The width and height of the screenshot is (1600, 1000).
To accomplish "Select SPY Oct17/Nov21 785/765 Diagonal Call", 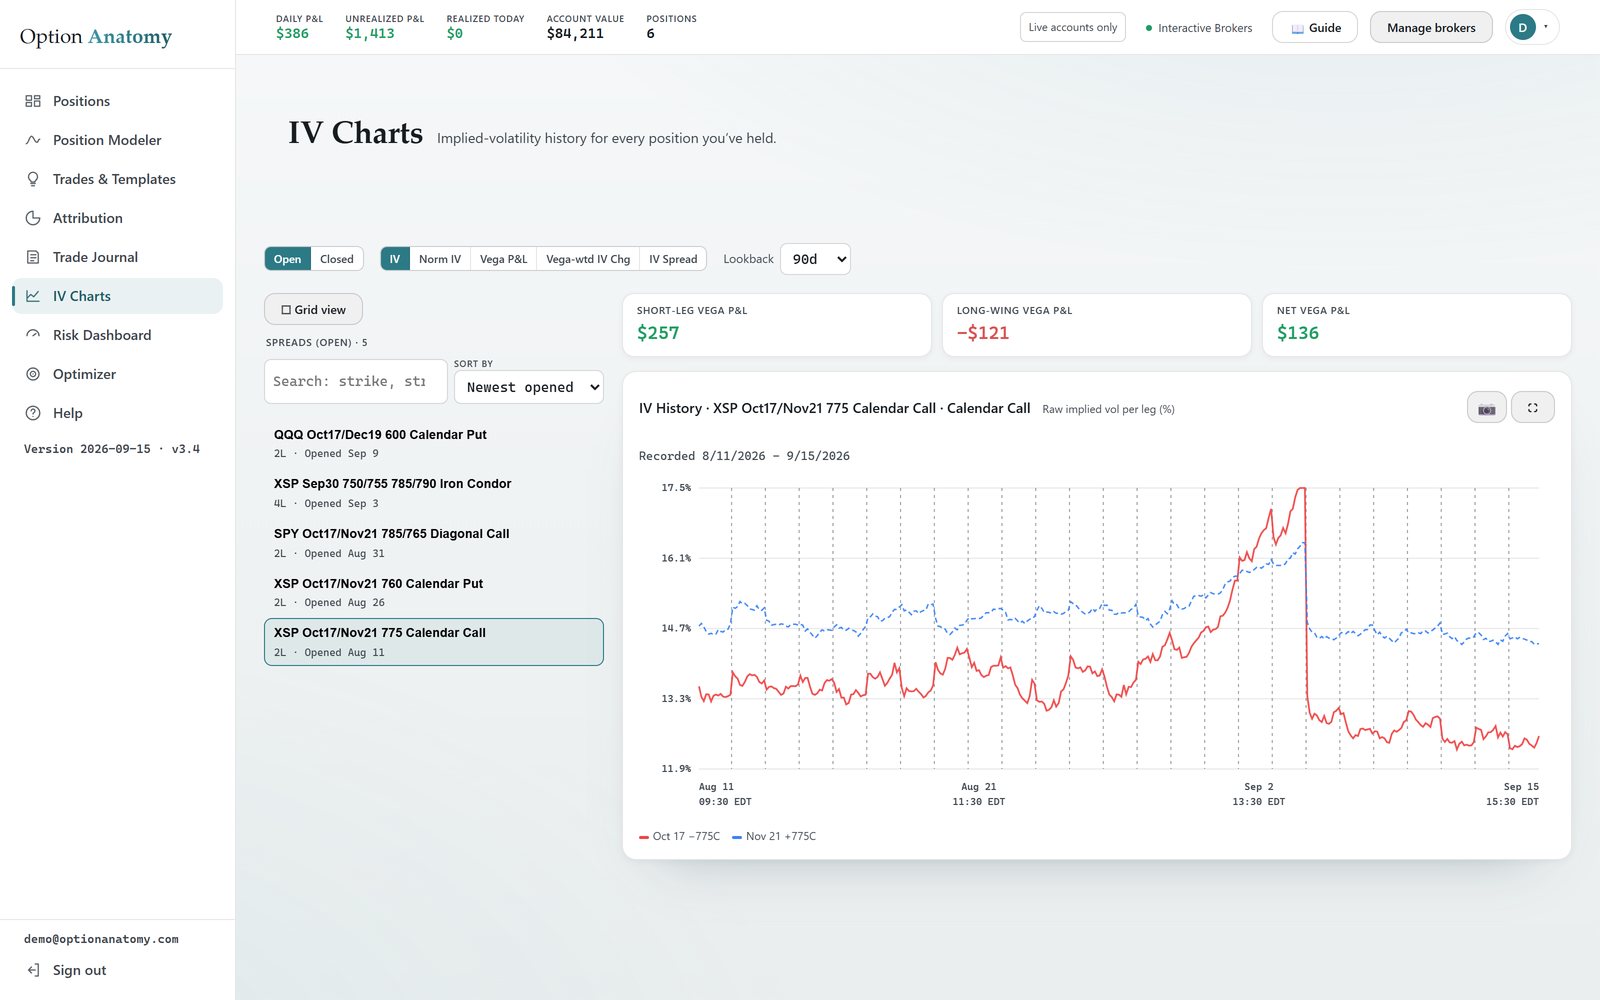I will tap(434, 543).
